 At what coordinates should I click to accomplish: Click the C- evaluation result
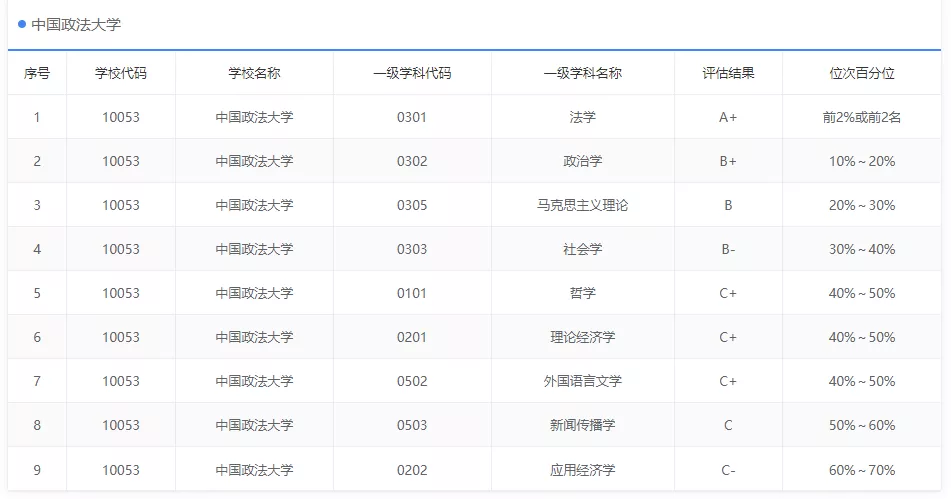[728, 470]
